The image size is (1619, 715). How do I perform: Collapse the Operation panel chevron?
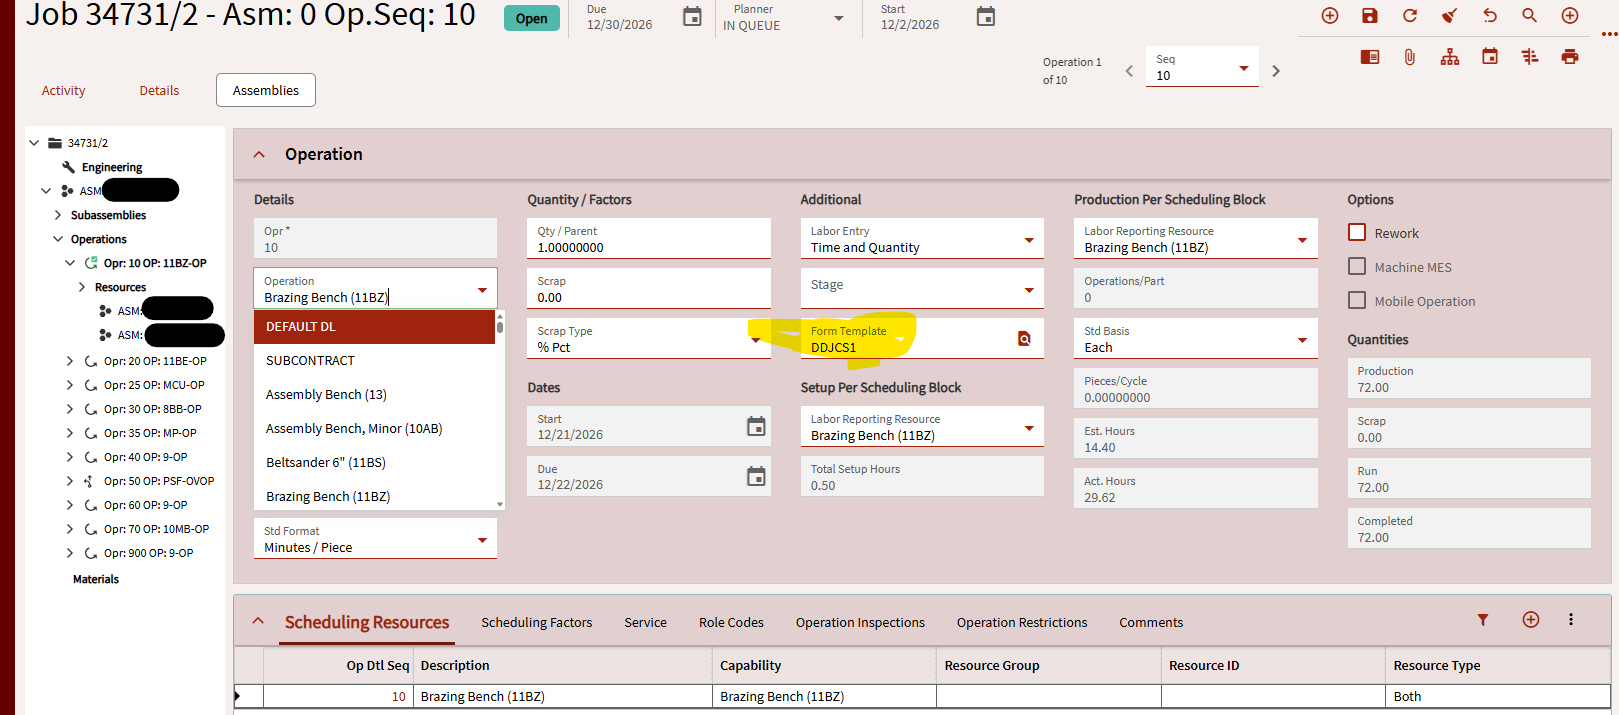[x=259, y=155]
